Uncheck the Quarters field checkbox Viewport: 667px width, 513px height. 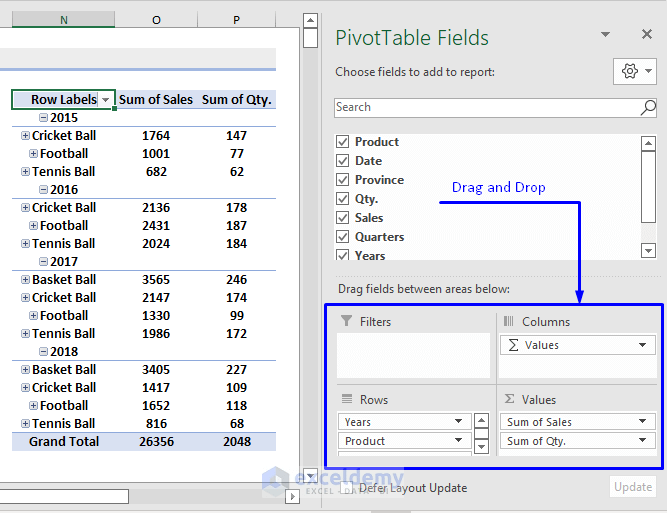pyautogui.click(x=342, y=237)
